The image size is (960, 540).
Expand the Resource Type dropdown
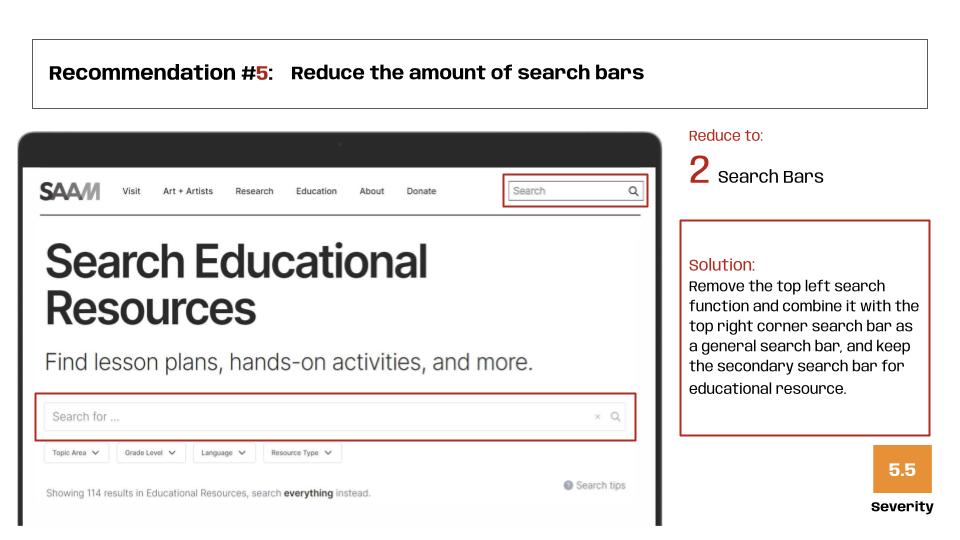(x=302, y=452)
